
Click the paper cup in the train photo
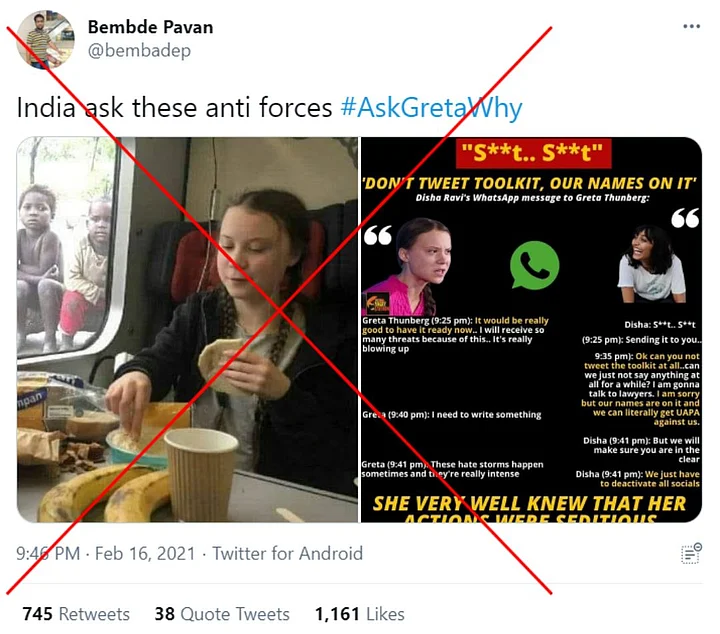[x=201, y=471]
